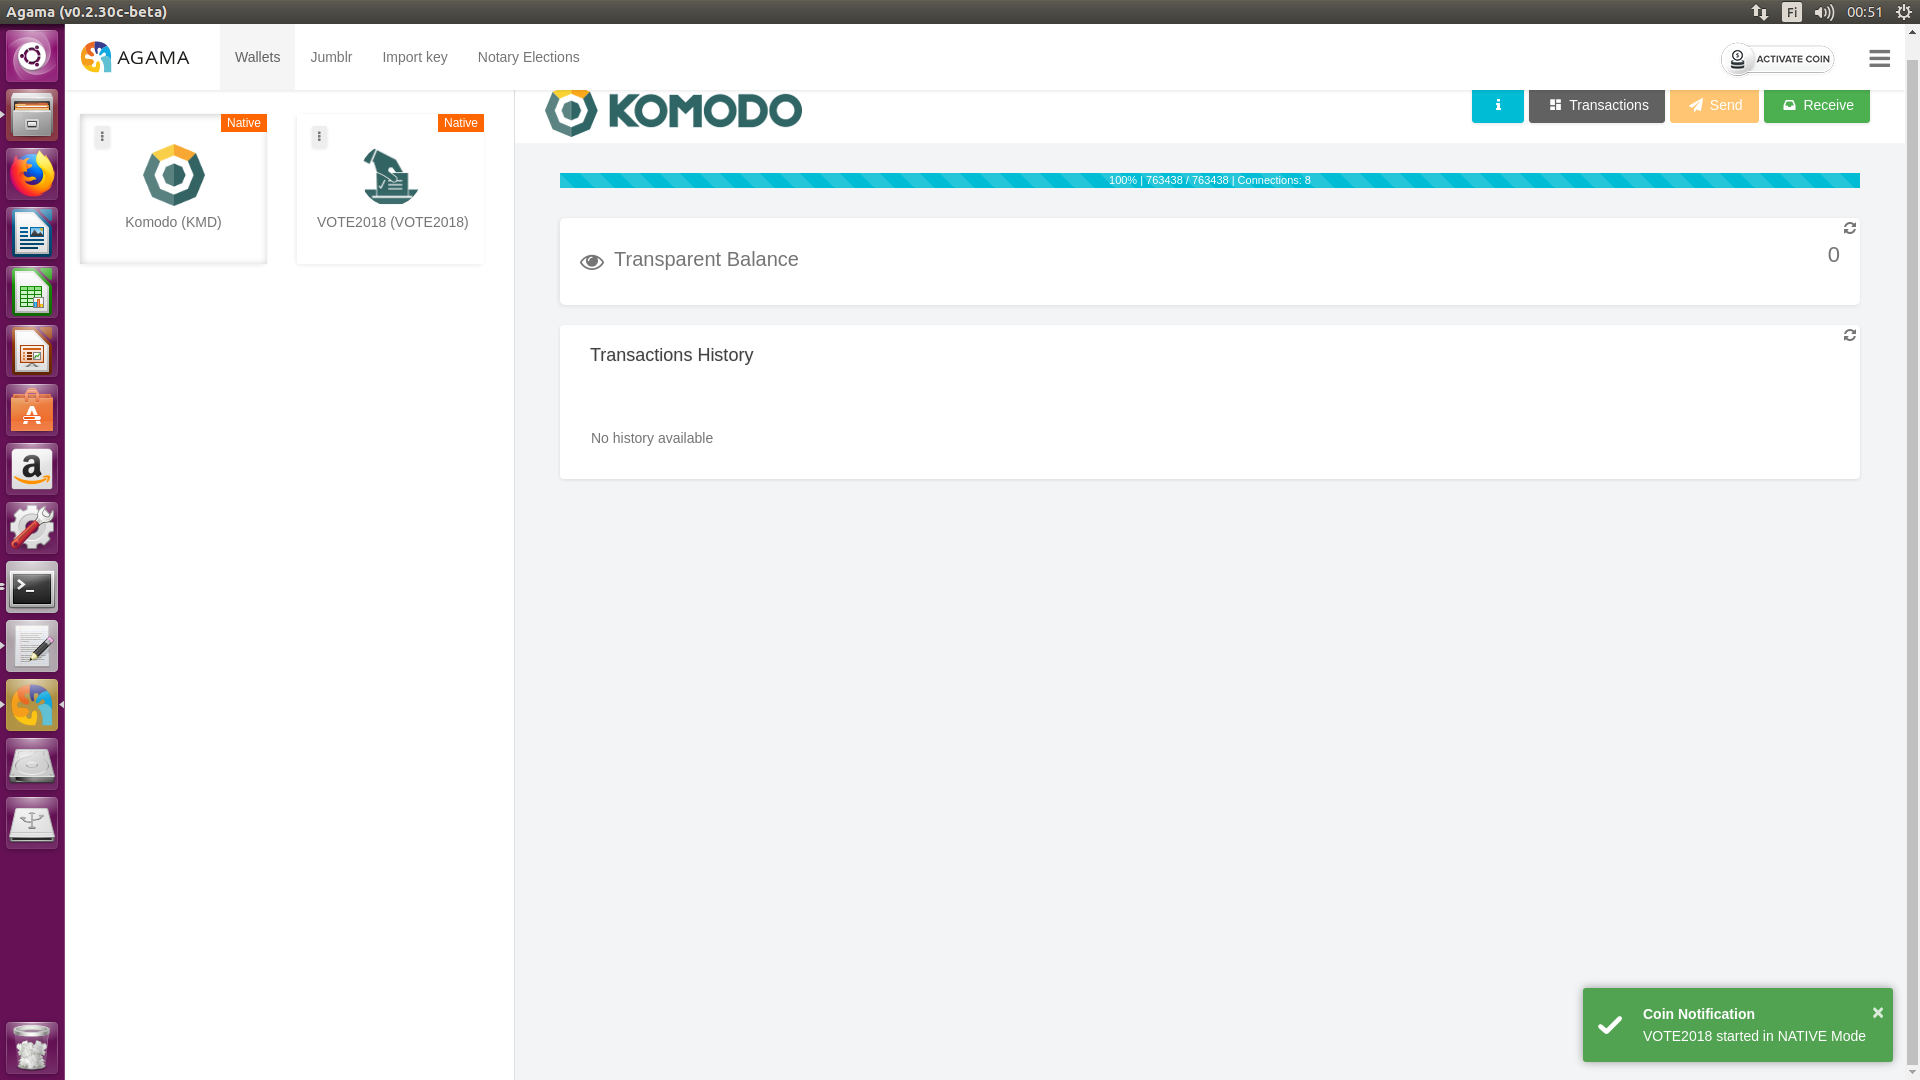Refresh the Transparent Balance panel

point(1849,229)
